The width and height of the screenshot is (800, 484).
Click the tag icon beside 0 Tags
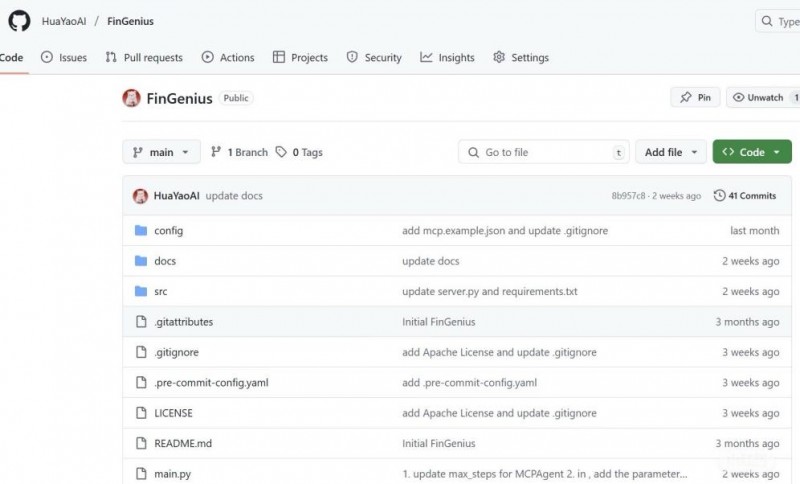tap(281, 152)
